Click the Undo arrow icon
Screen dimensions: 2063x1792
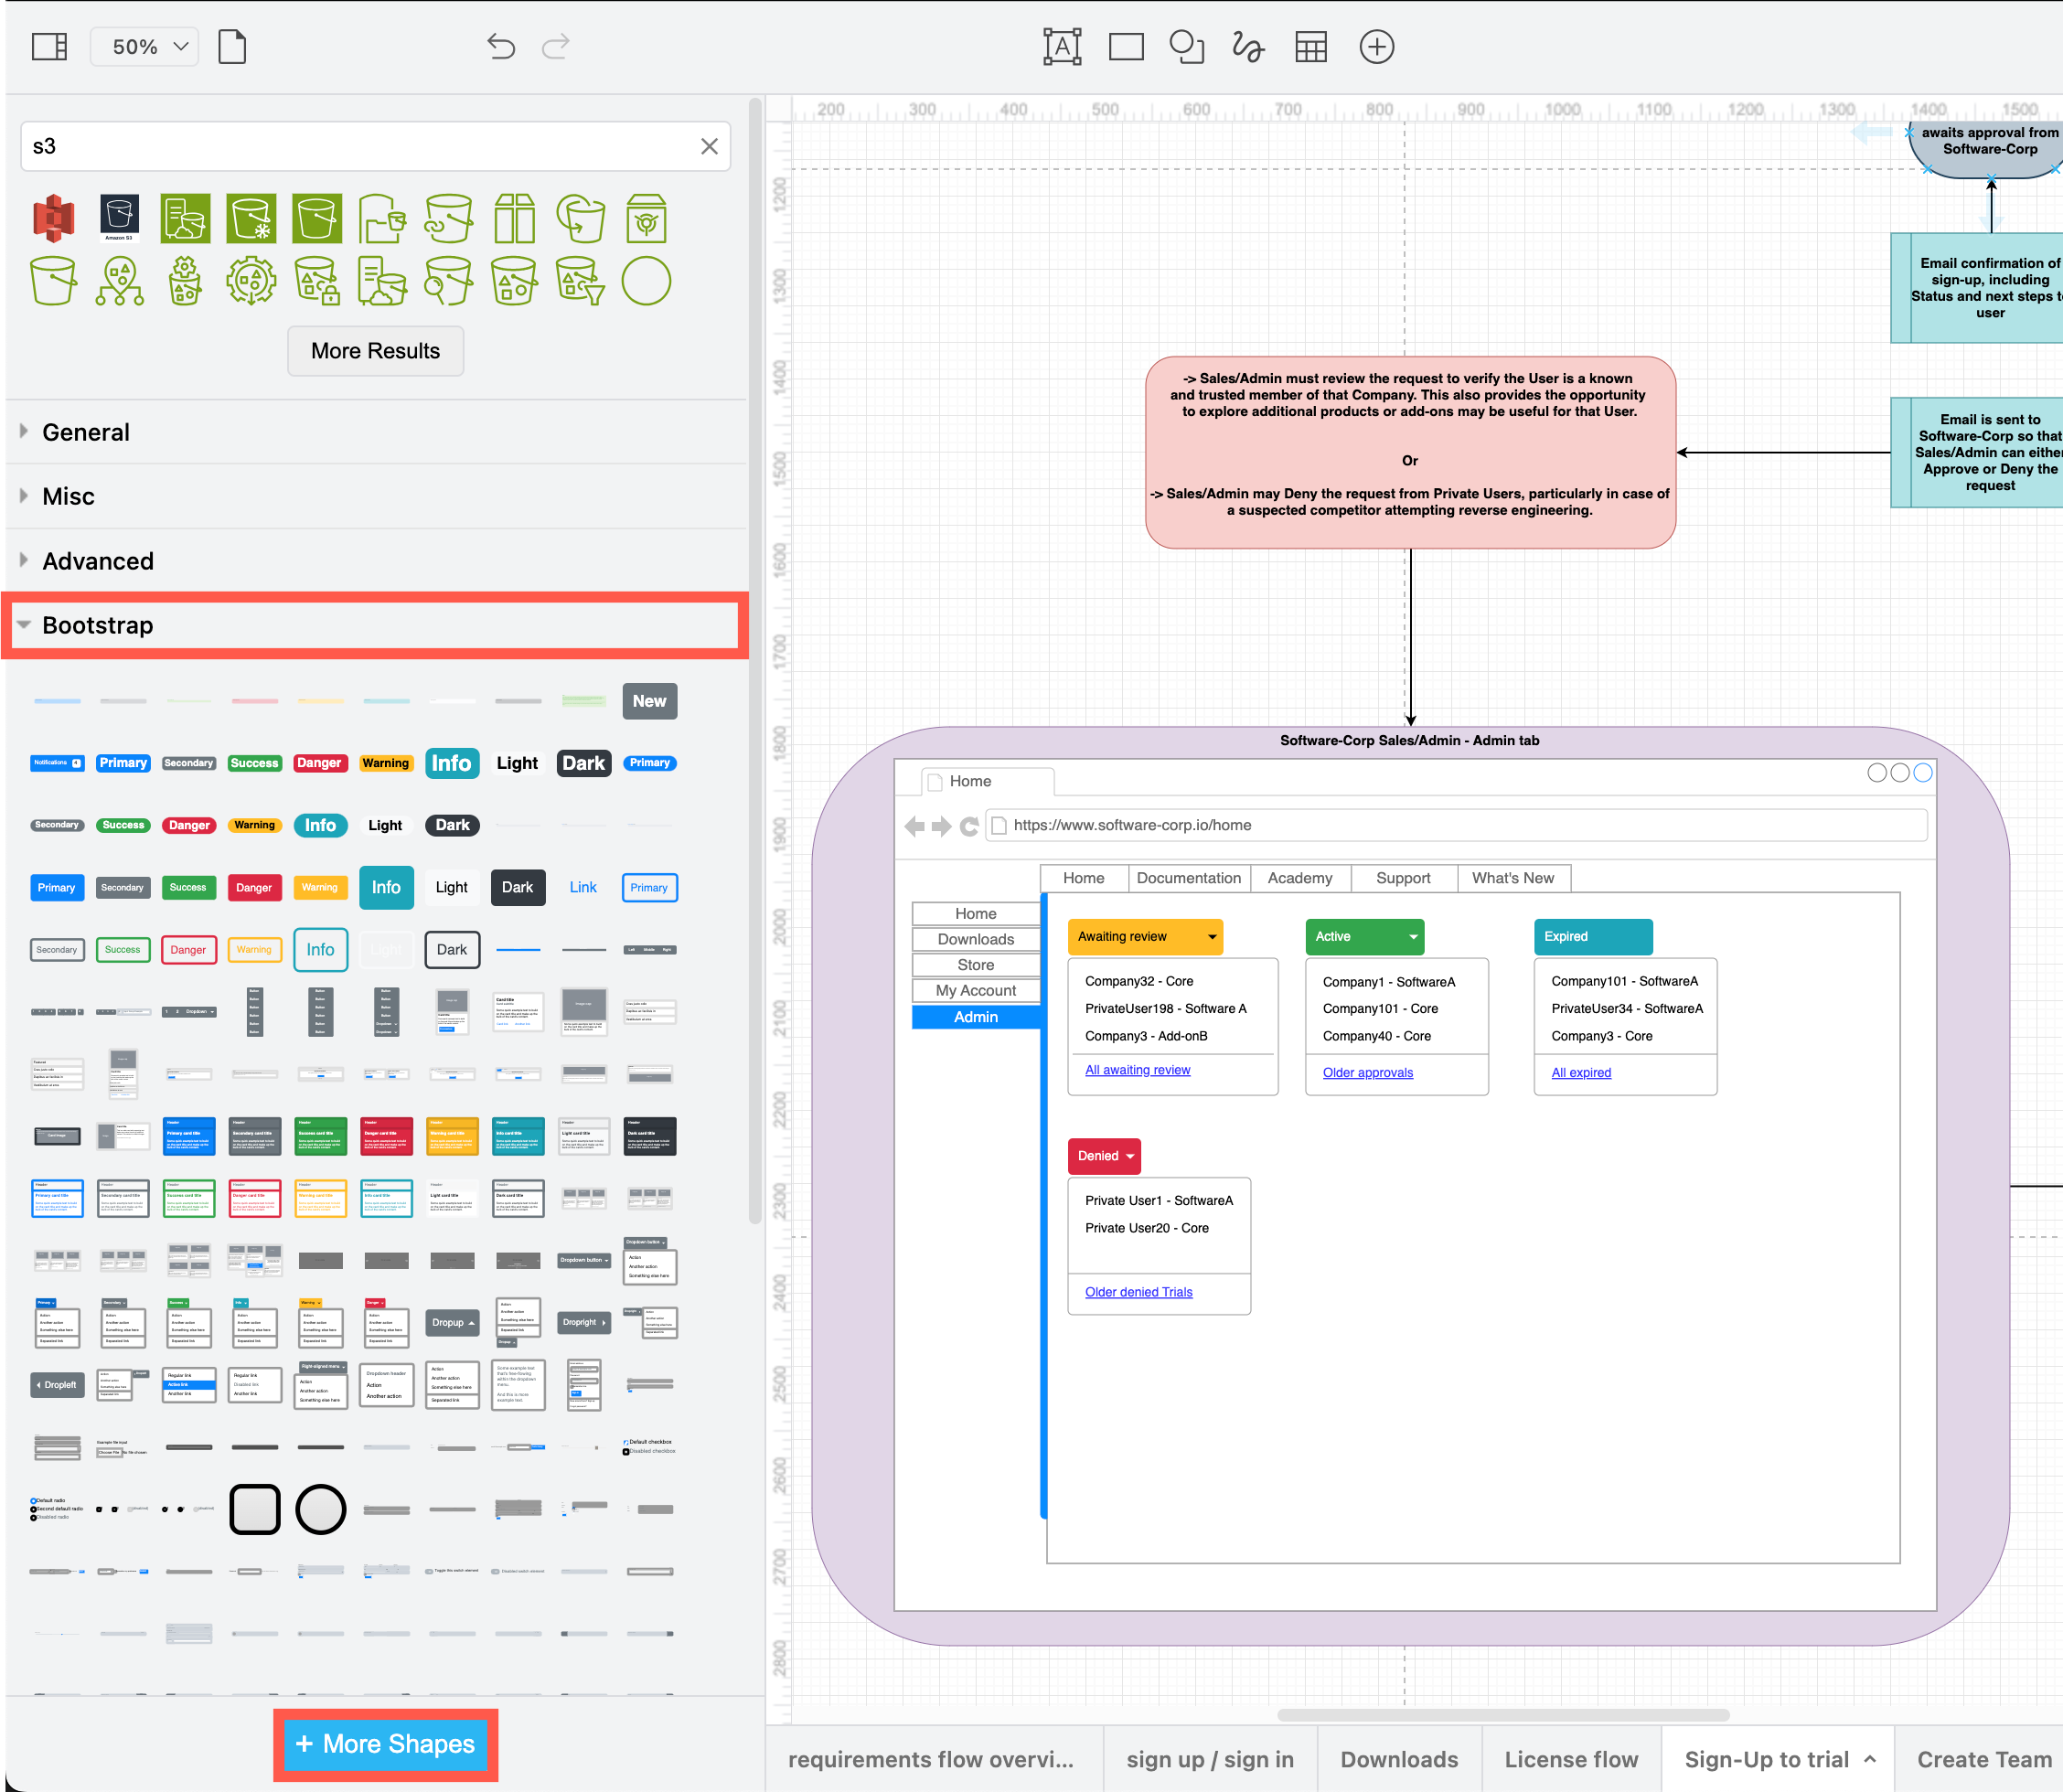tap(501, 46)
